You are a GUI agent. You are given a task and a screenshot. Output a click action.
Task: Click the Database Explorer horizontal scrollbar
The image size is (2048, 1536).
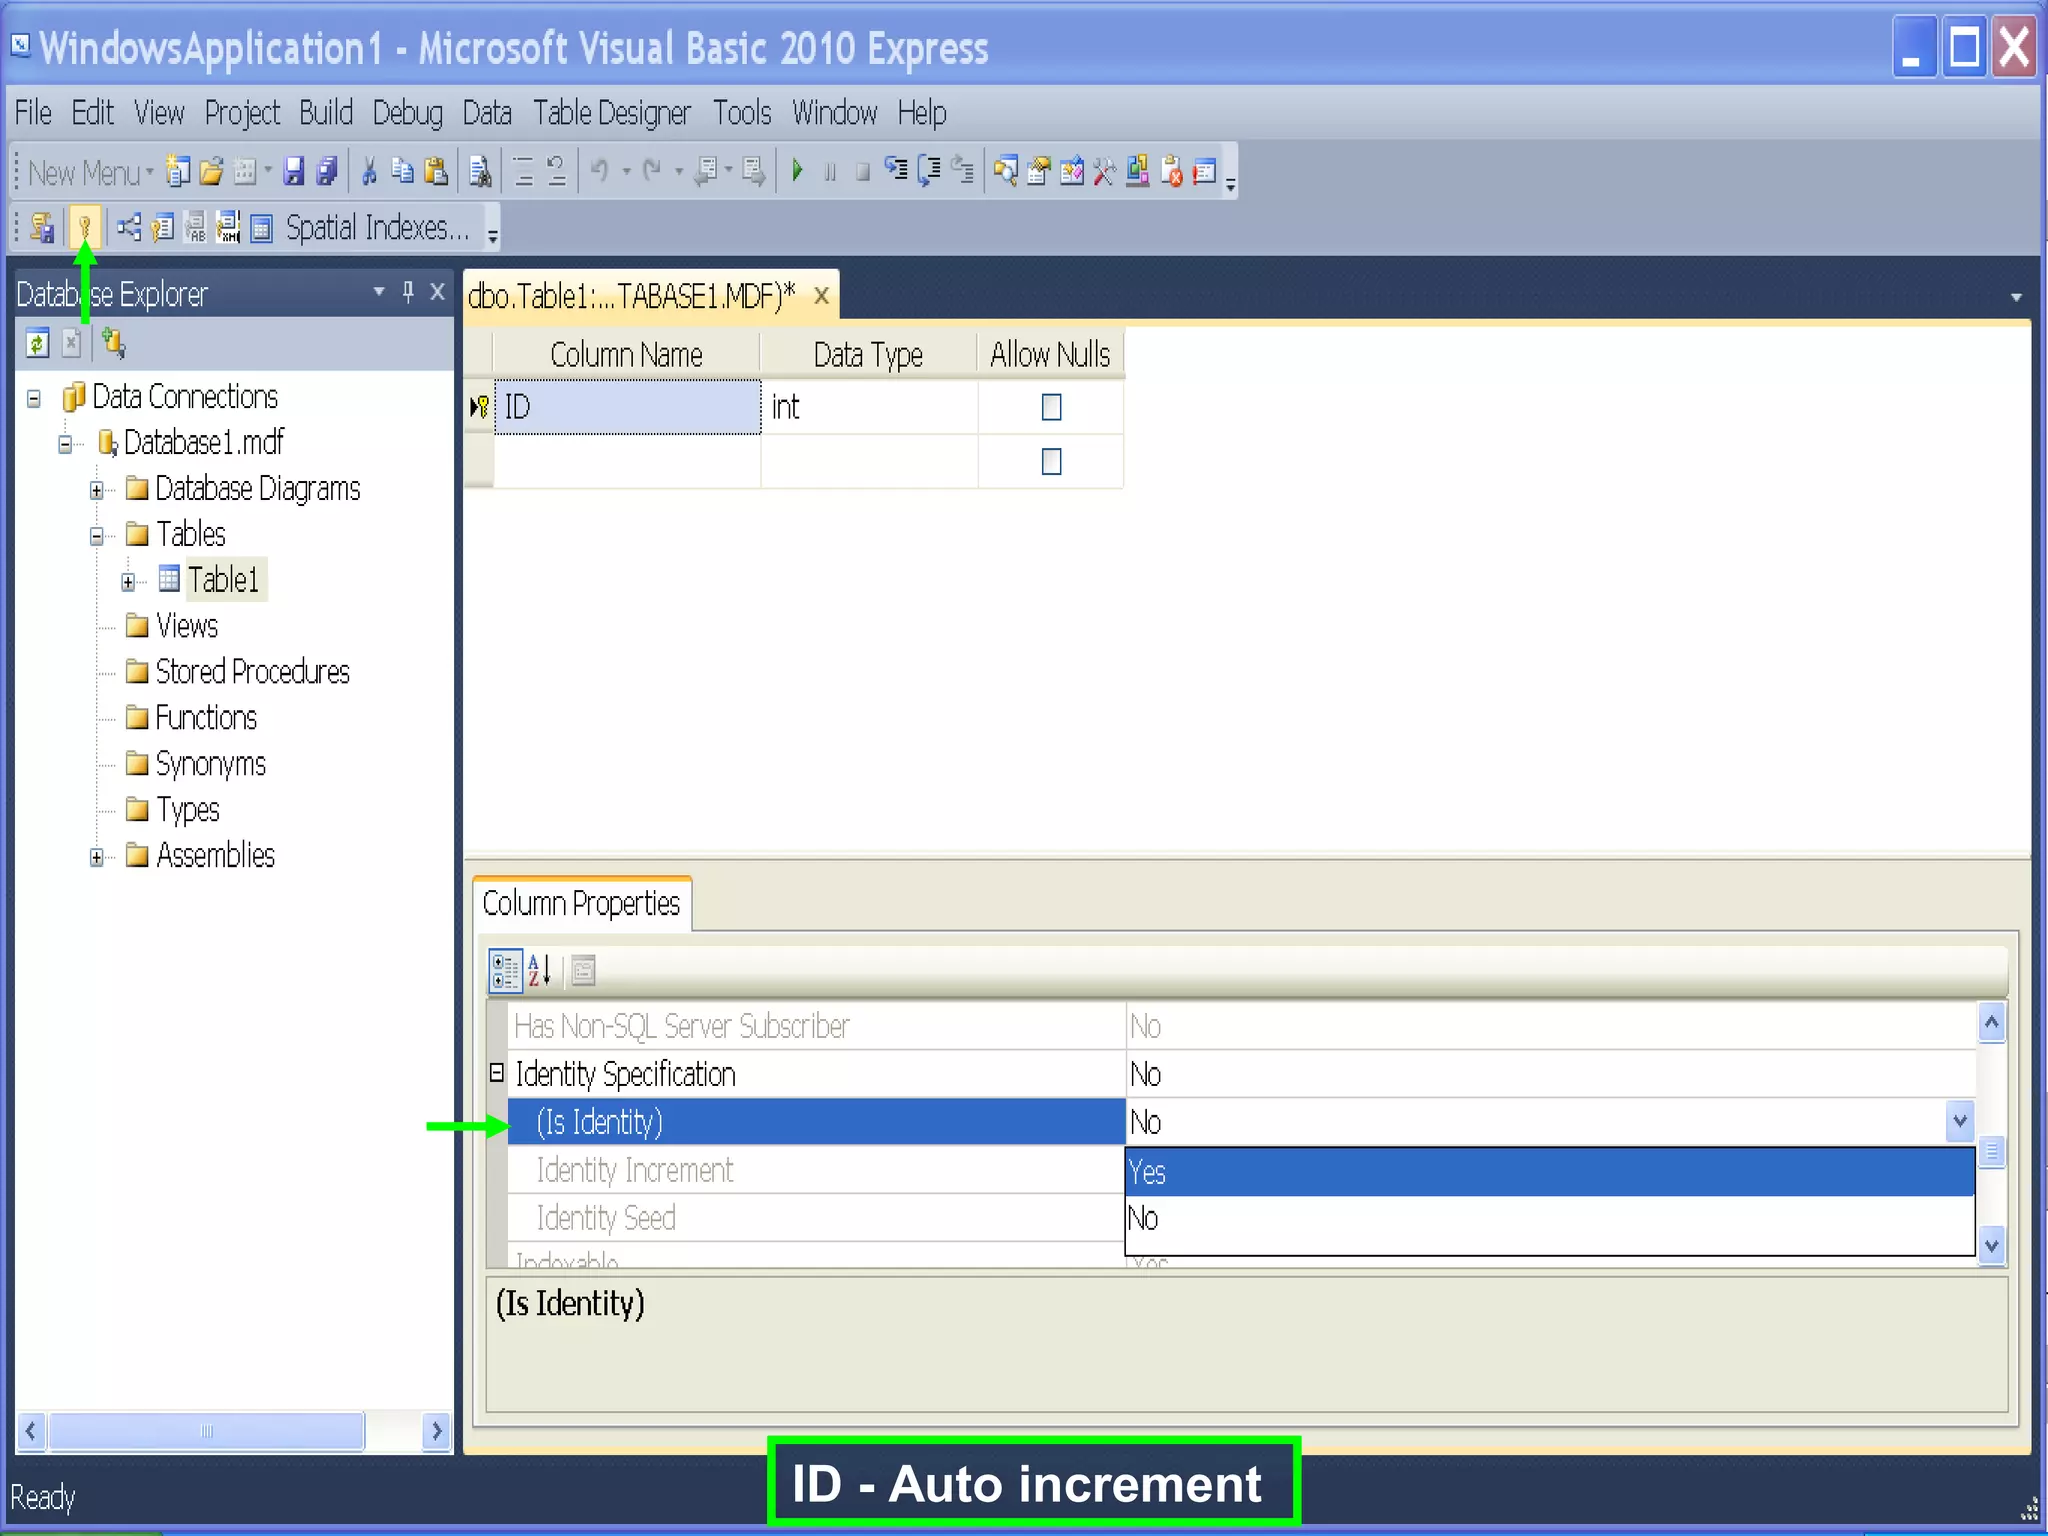coord(206,1430)
